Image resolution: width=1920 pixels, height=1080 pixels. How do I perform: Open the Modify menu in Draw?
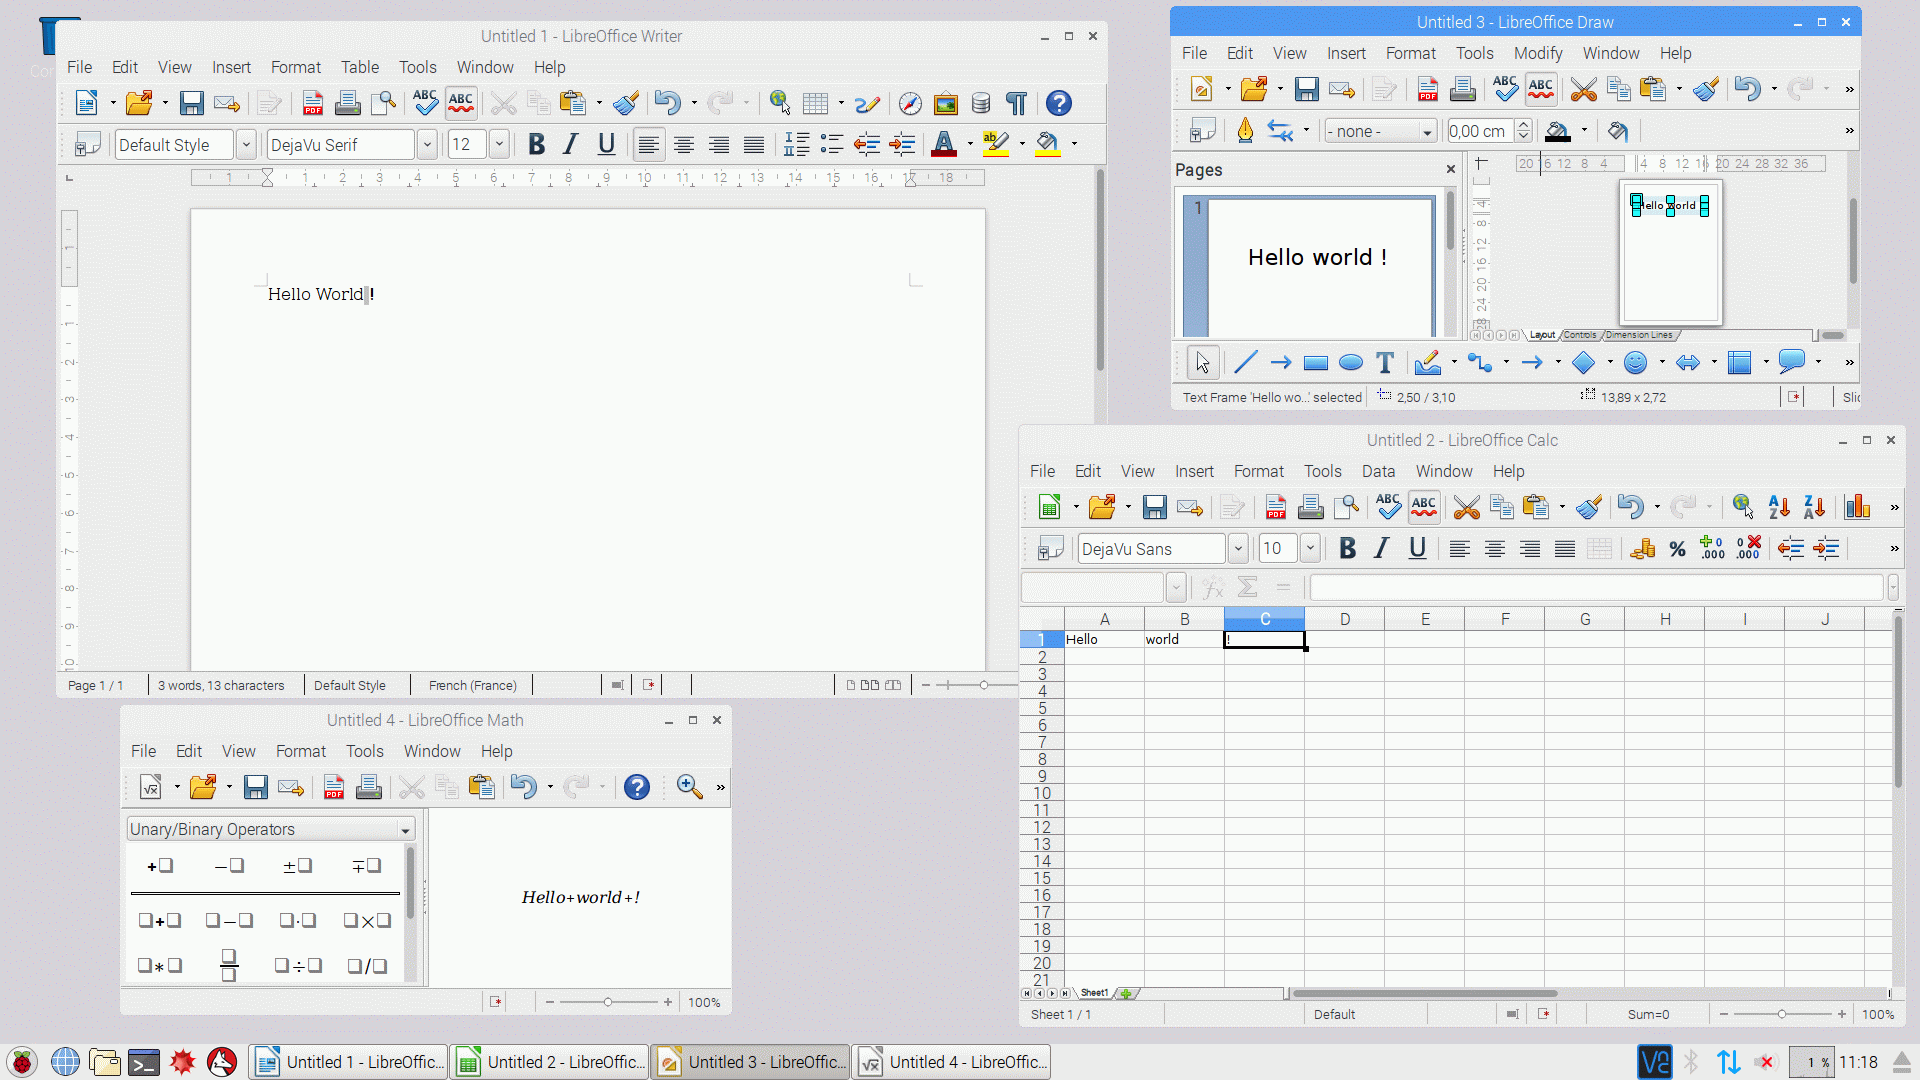(x=1537, y=53)
